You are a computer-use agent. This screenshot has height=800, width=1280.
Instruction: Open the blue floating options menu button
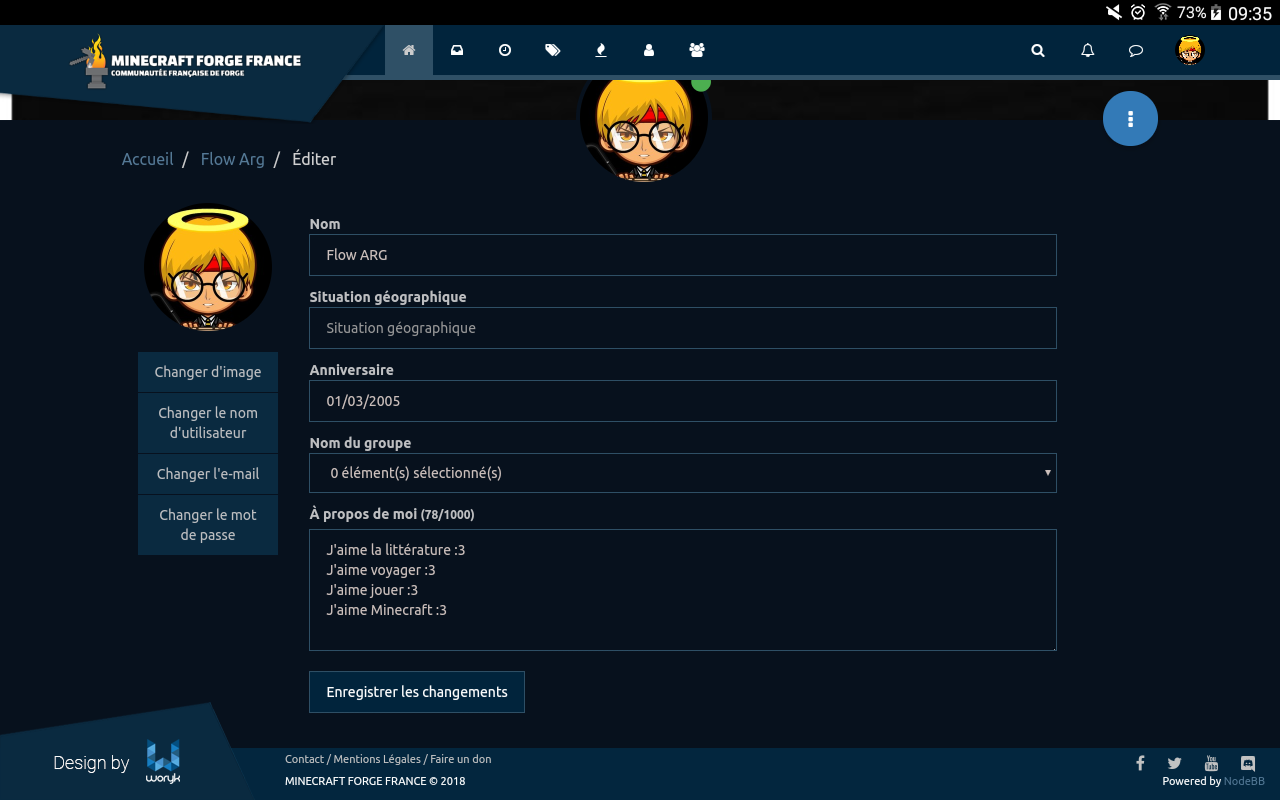click(1130, 118)
